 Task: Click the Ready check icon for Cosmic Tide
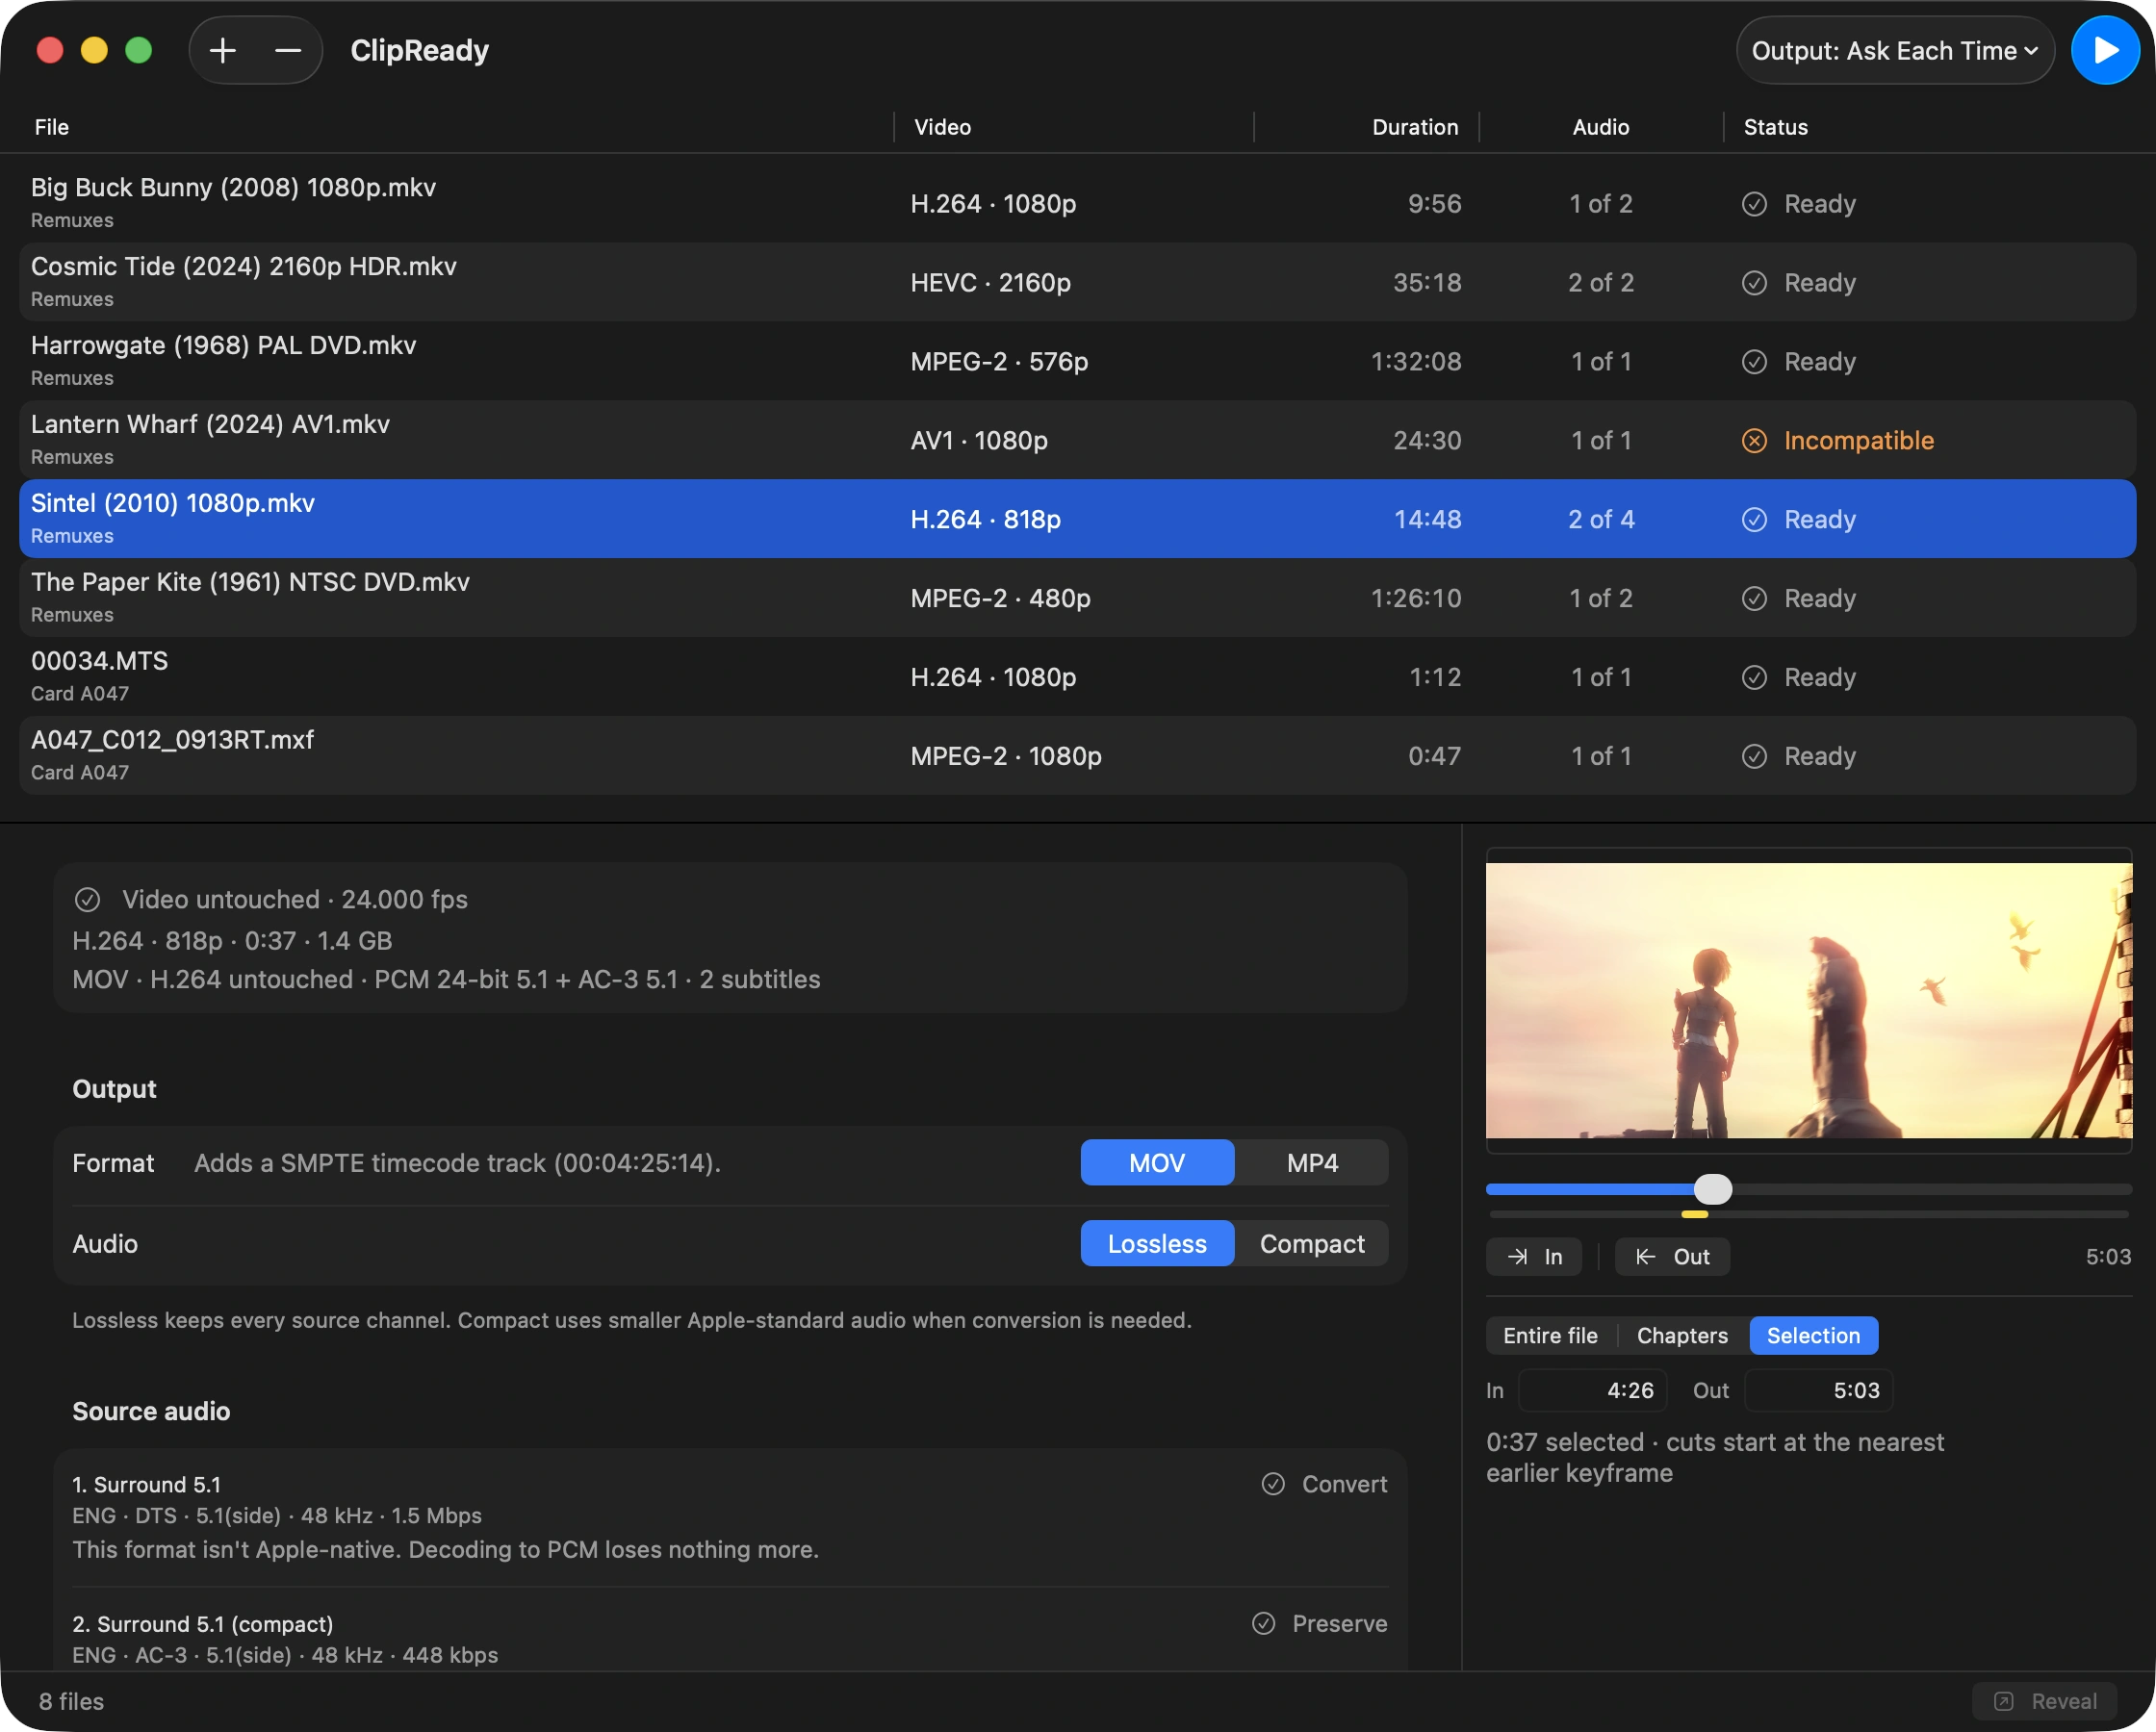point(1754,283)
